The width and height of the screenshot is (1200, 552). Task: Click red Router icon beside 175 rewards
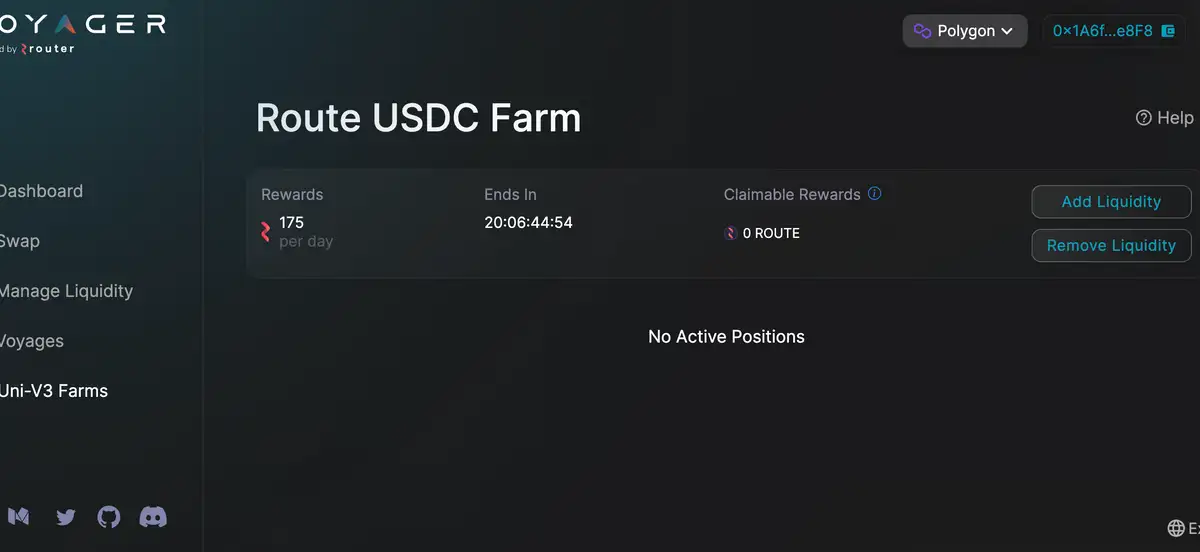265,232
